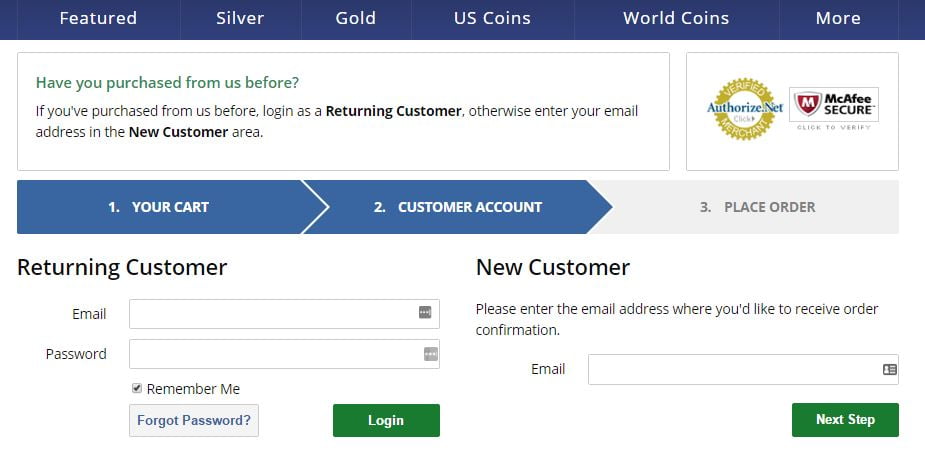Open the Silver menu
This screenshot has width=925, height=462.
pyautogui.click(x=240, y=18)
